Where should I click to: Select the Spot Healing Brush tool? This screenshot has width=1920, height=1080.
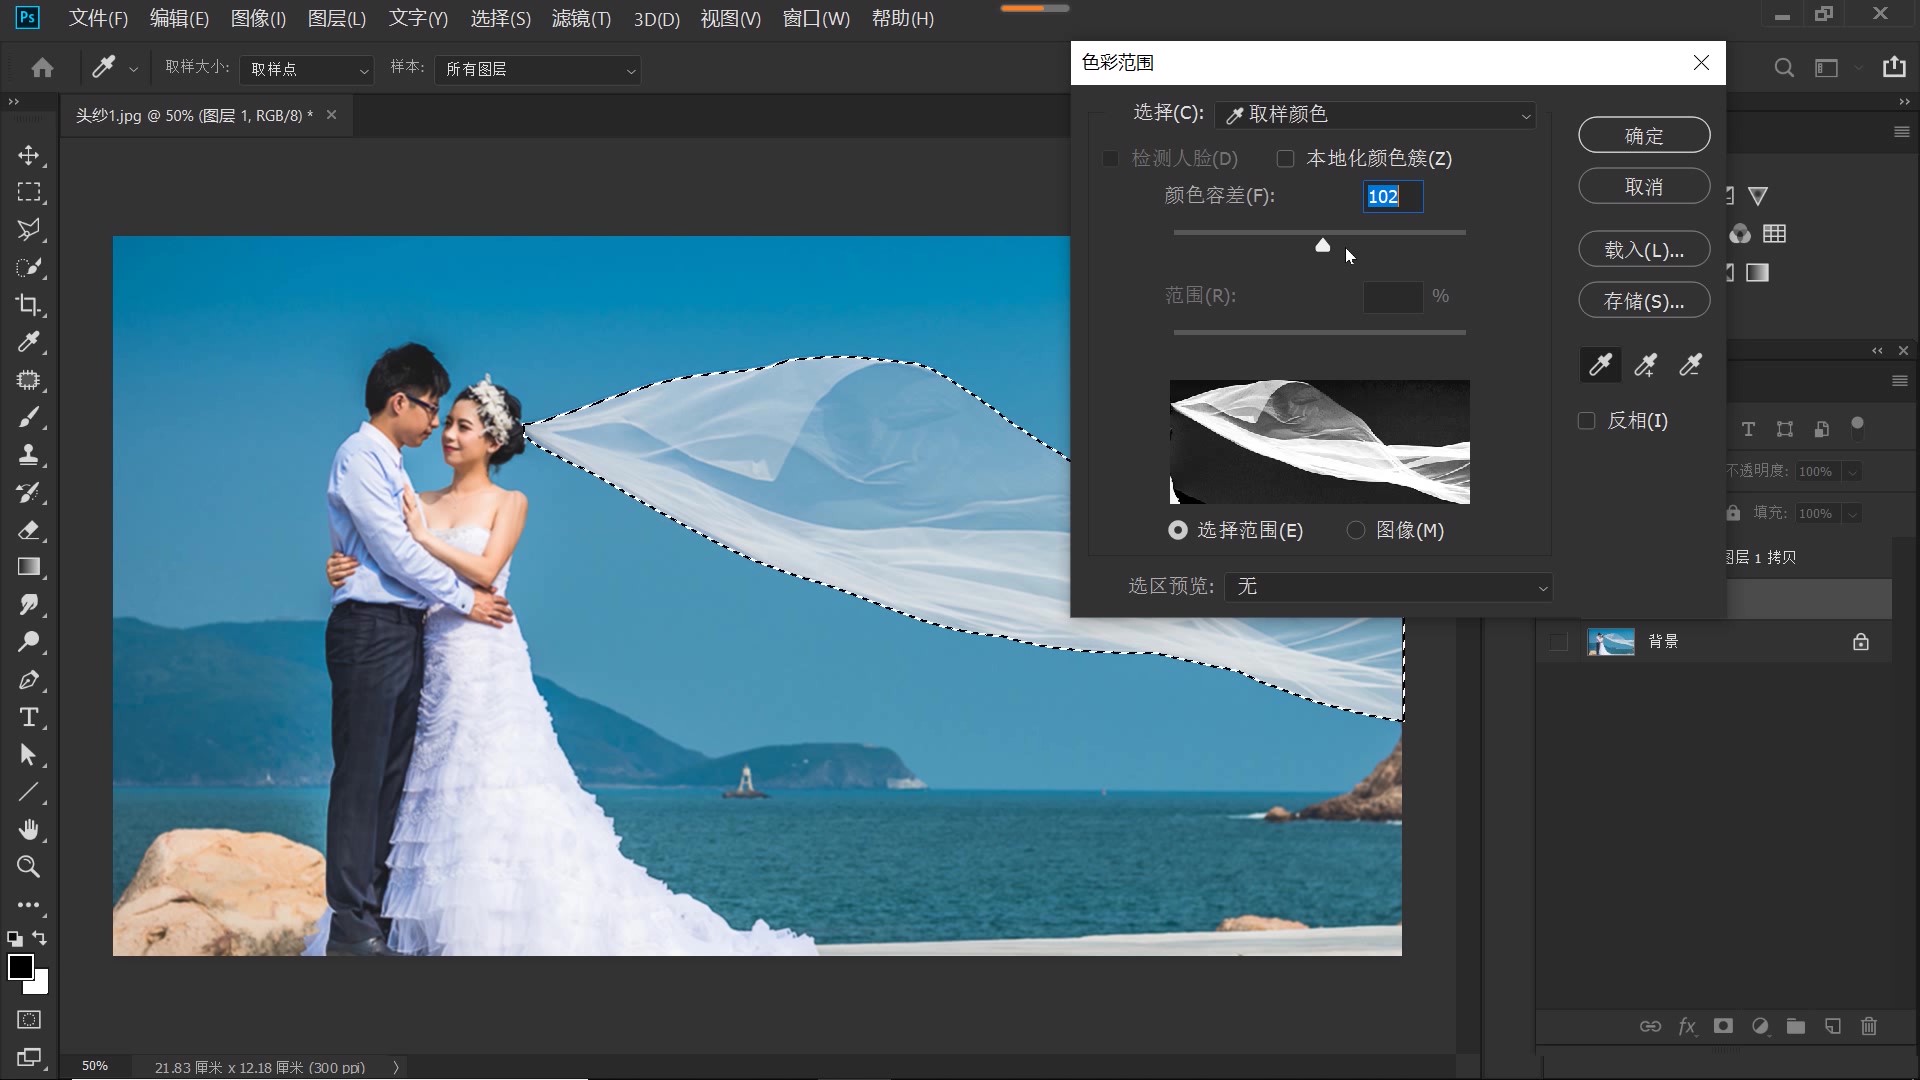click(29, 380)
